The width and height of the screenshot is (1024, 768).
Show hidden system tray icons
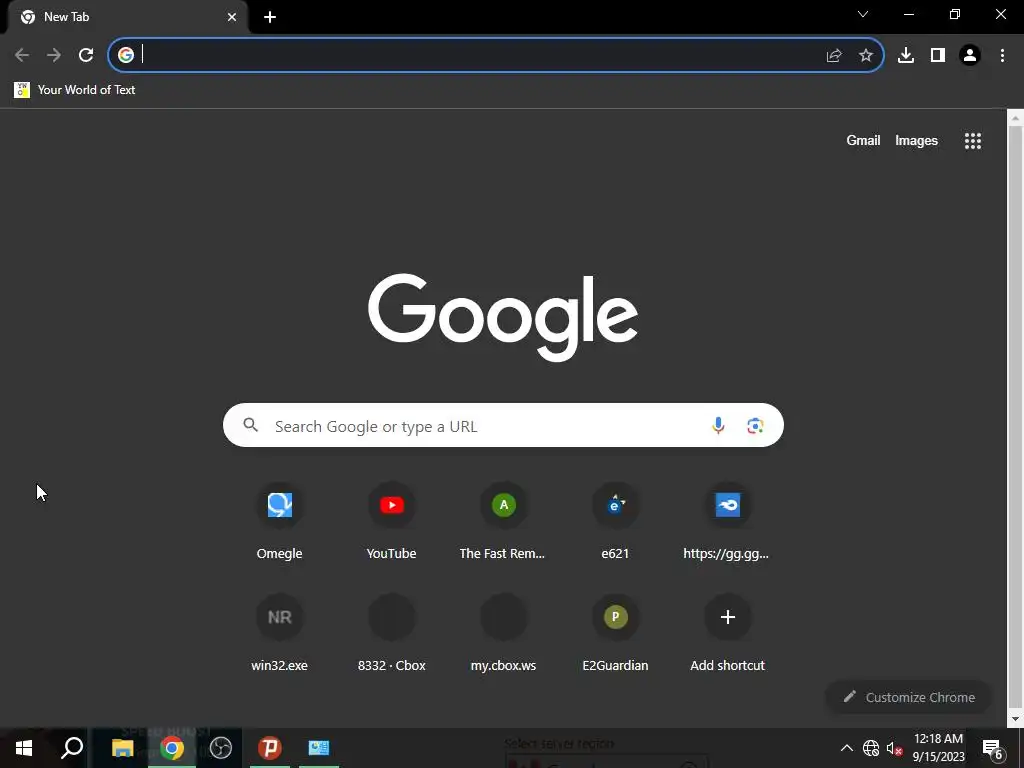[846, 748]
